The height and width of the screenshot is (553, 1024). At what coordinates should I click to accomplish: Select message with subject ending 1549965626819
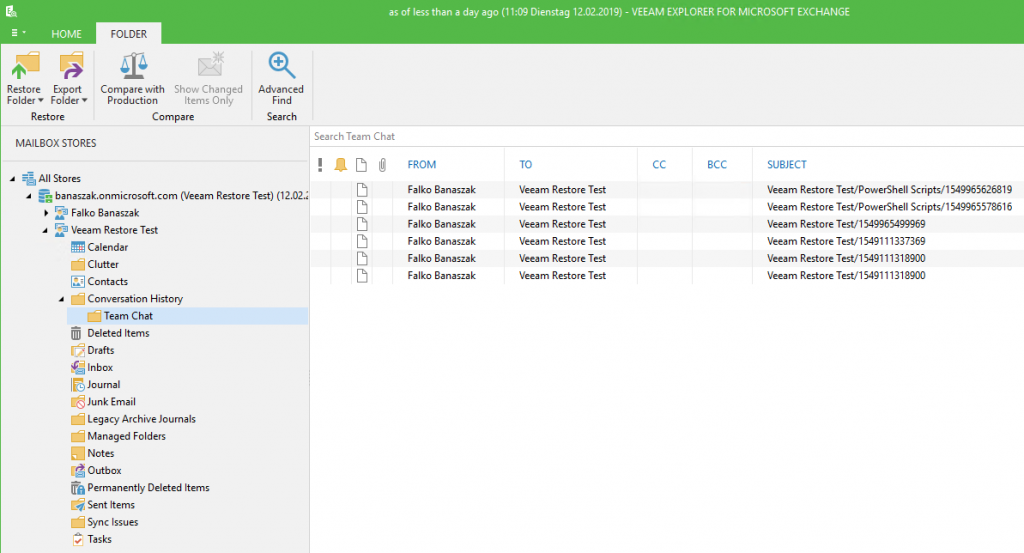pos(667,189)
